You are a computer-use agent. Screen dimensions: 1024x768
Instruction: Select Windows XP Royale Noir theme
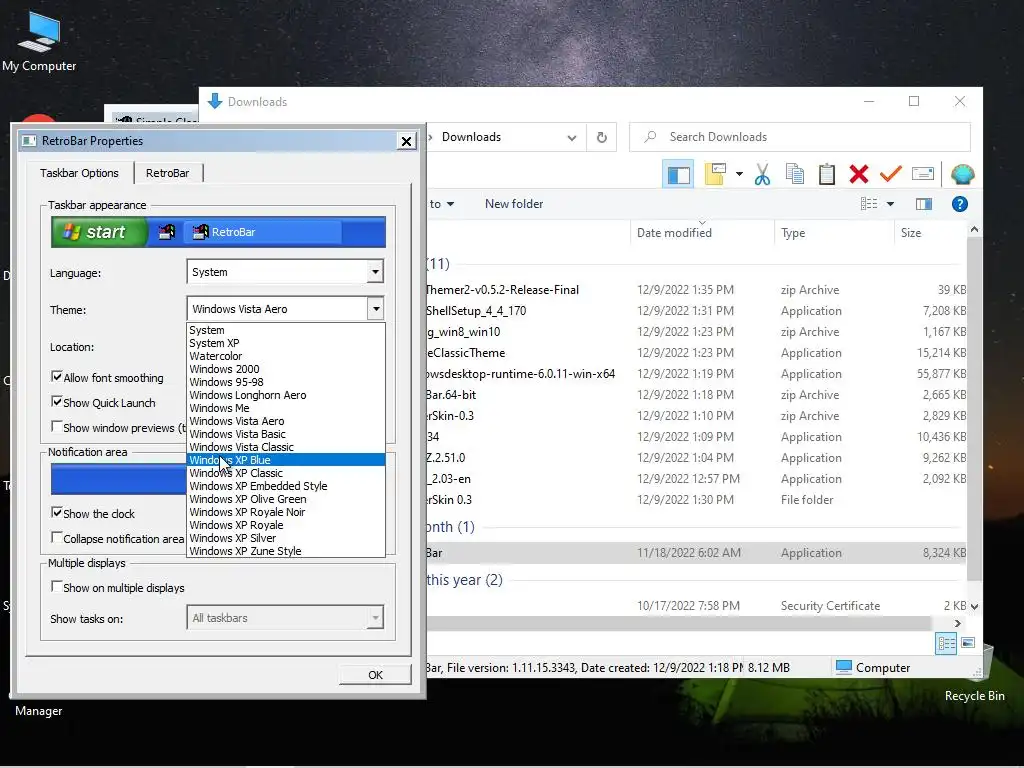coord(285,512)
